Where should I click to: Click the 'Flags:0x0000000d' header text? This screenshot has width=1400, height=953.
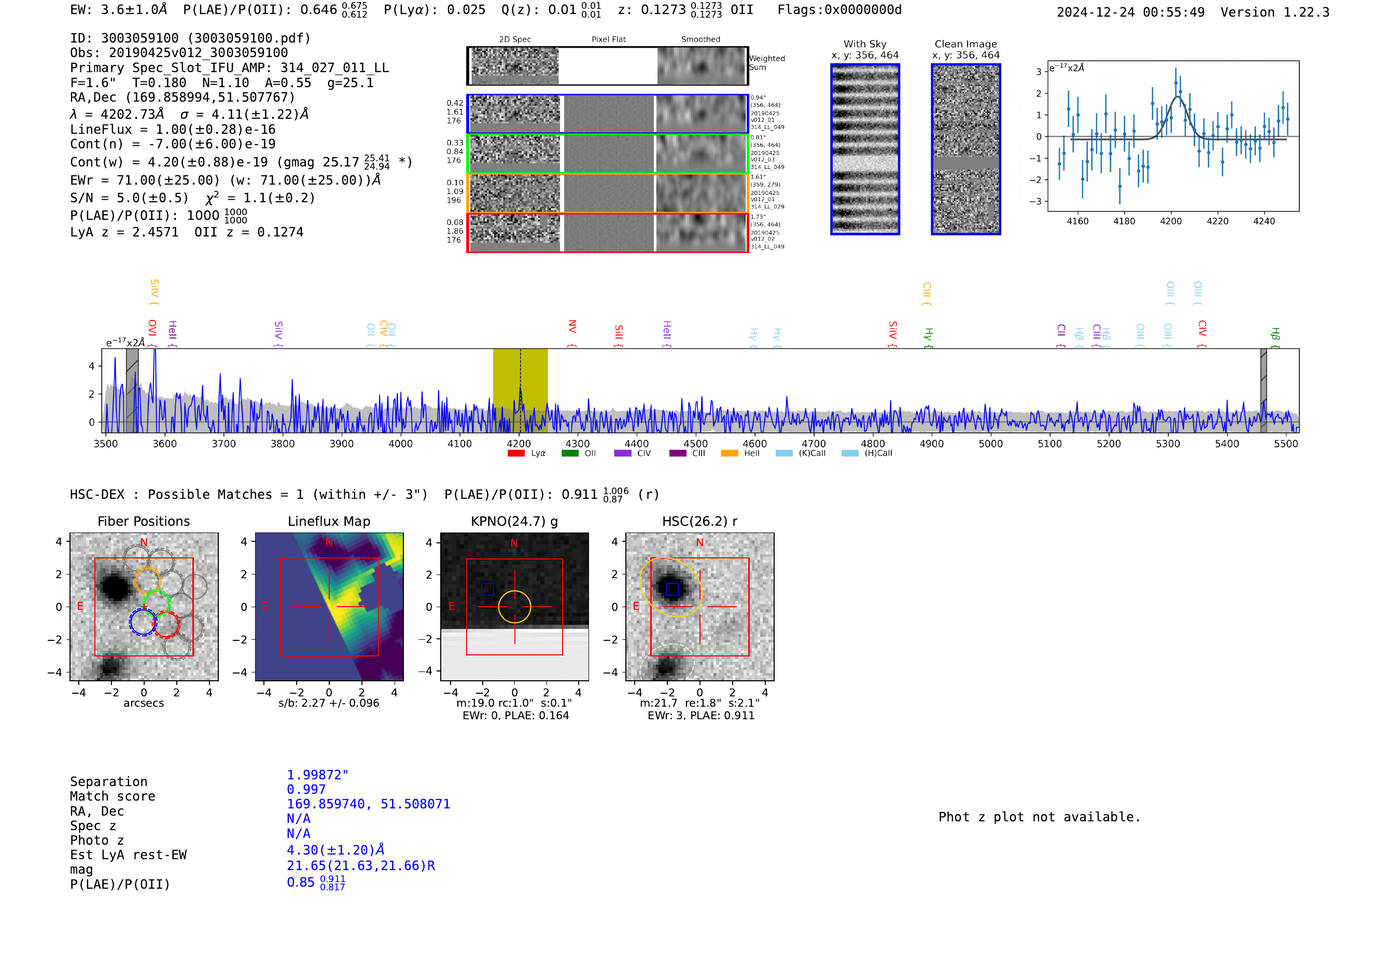click(839, 10)
